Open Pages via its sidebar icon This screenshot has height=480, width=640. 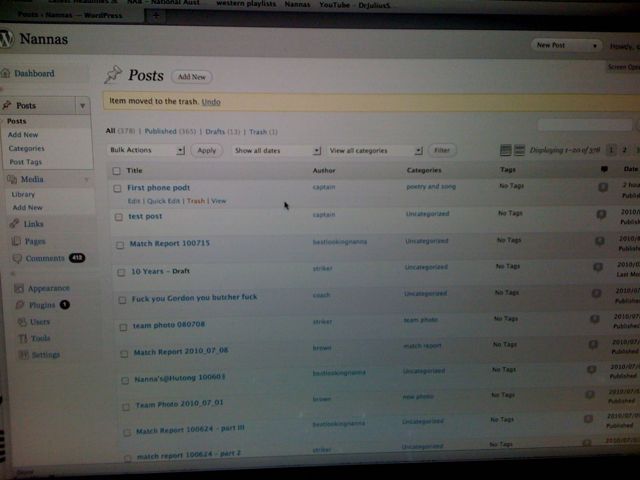pyautogui.click(x=15, y=241)
